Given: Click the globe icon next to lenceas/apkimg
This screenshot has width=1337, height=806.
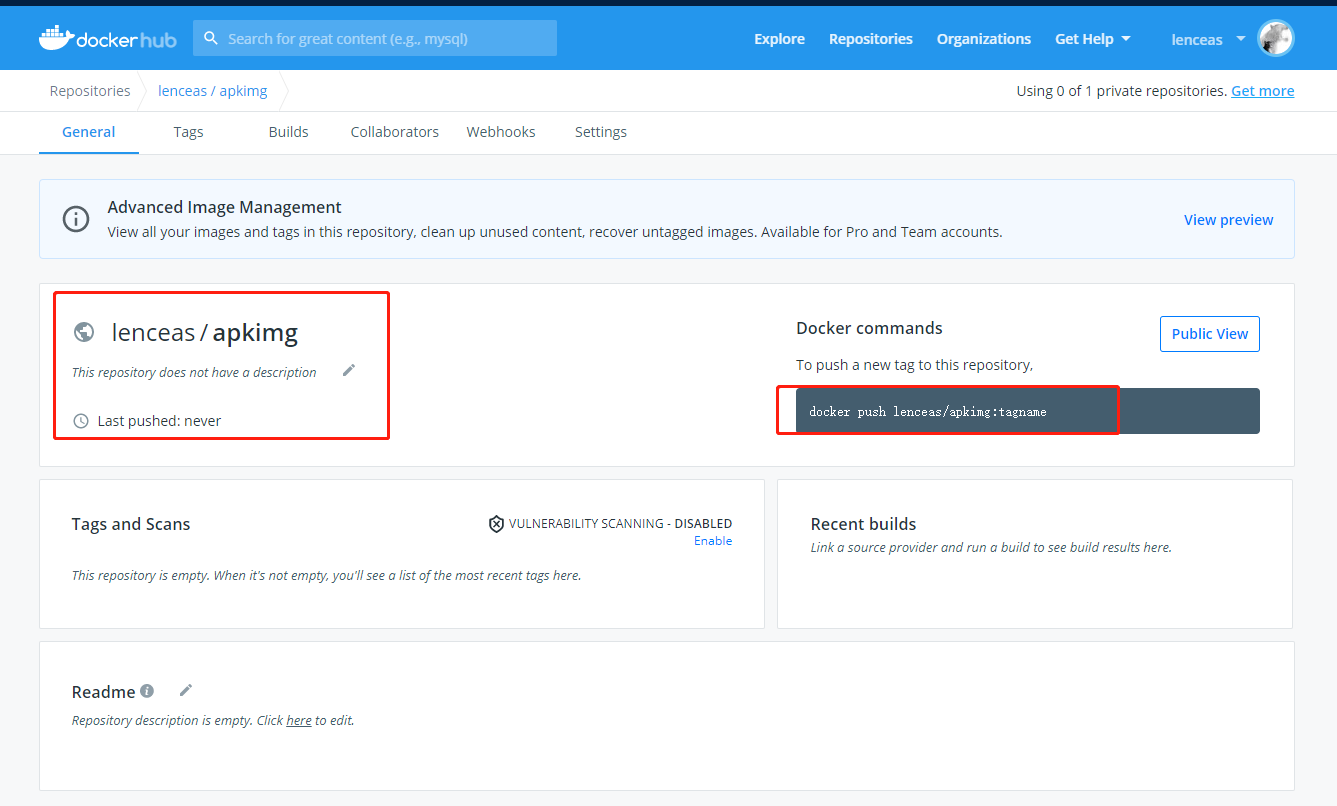Looking at the screenshot, I should tap(84, 331).
